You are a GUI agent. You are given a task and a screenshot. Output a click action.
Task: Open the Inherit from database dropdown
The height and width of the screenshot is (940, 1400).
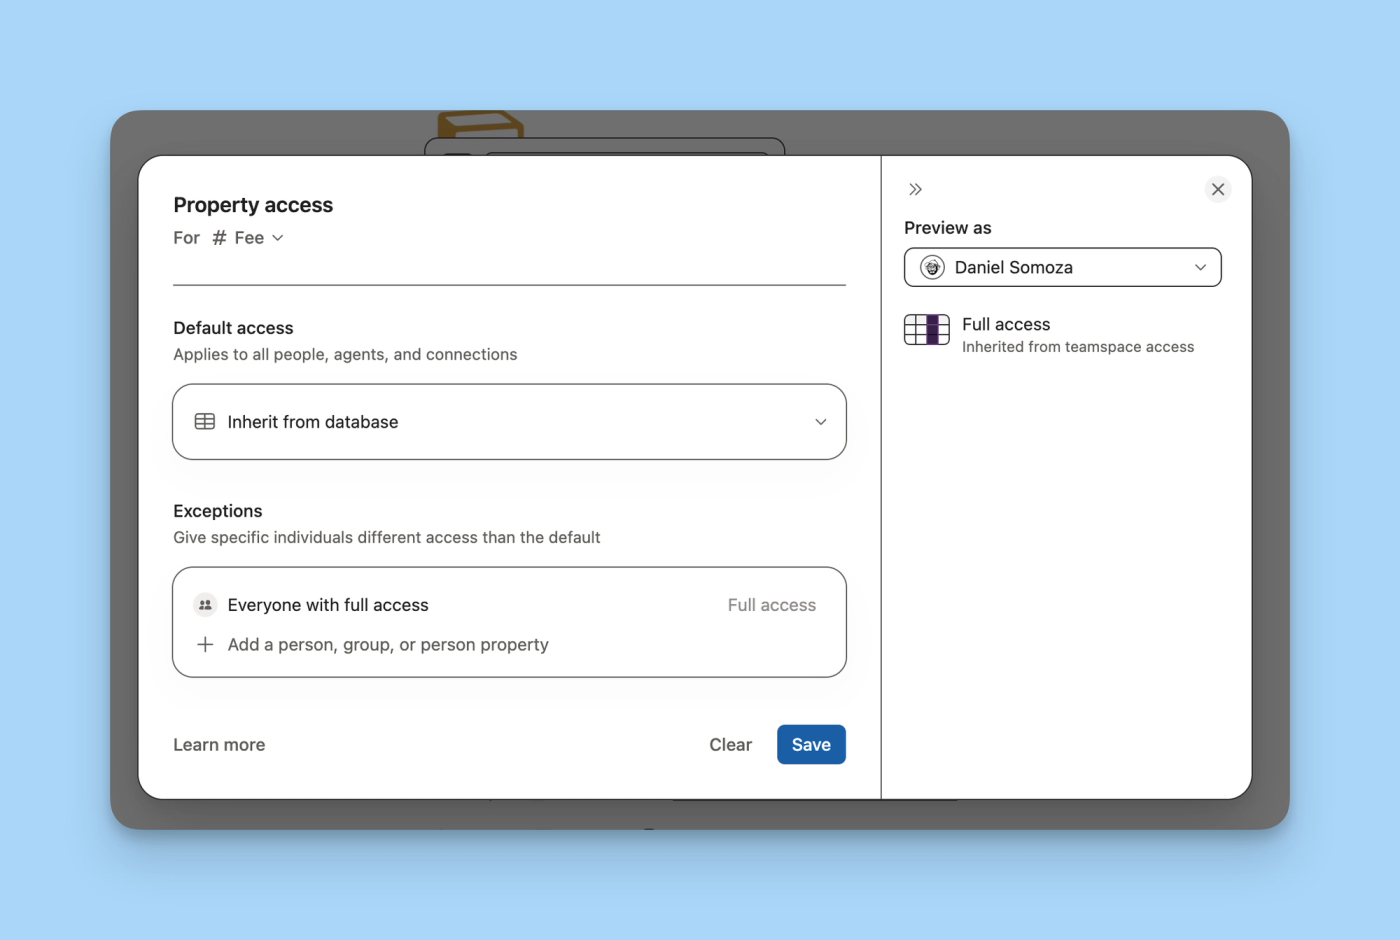coord(509,422)
